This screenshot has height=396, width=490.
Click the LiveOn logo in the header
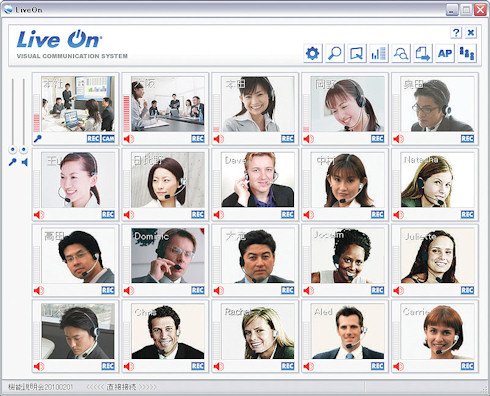[59, 39]
